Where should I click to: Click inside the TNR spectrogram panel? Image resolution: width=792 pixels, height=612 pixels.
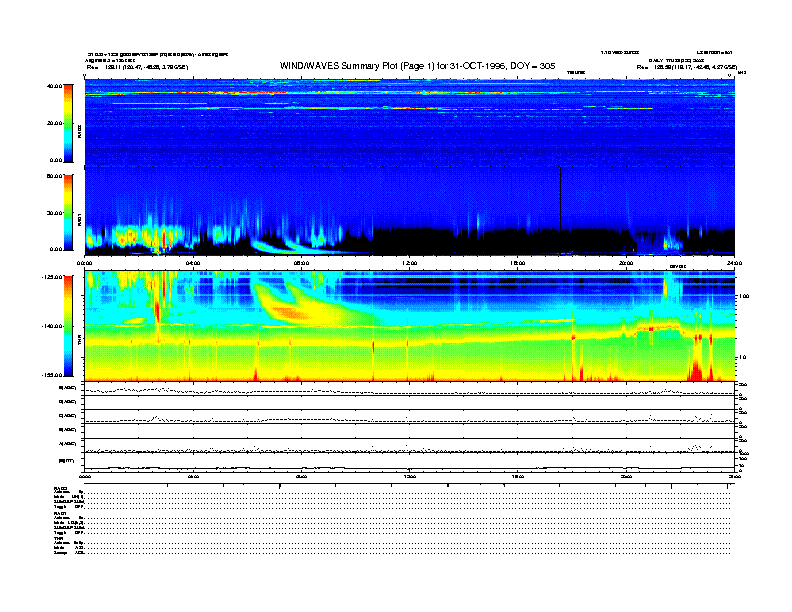410,326
